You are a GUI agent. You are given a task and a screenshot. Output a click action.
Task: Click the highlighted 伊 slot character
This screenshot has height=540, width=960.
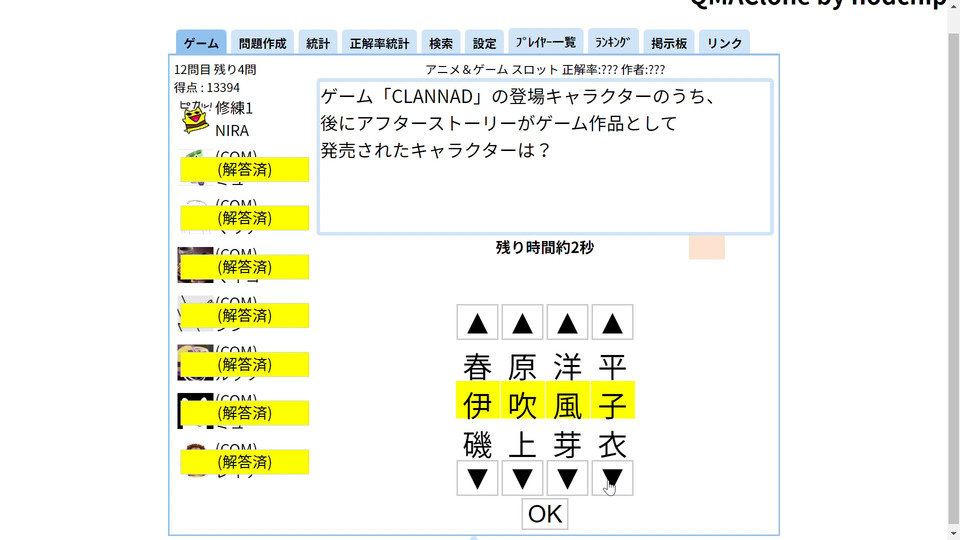(x=478, y=401)
